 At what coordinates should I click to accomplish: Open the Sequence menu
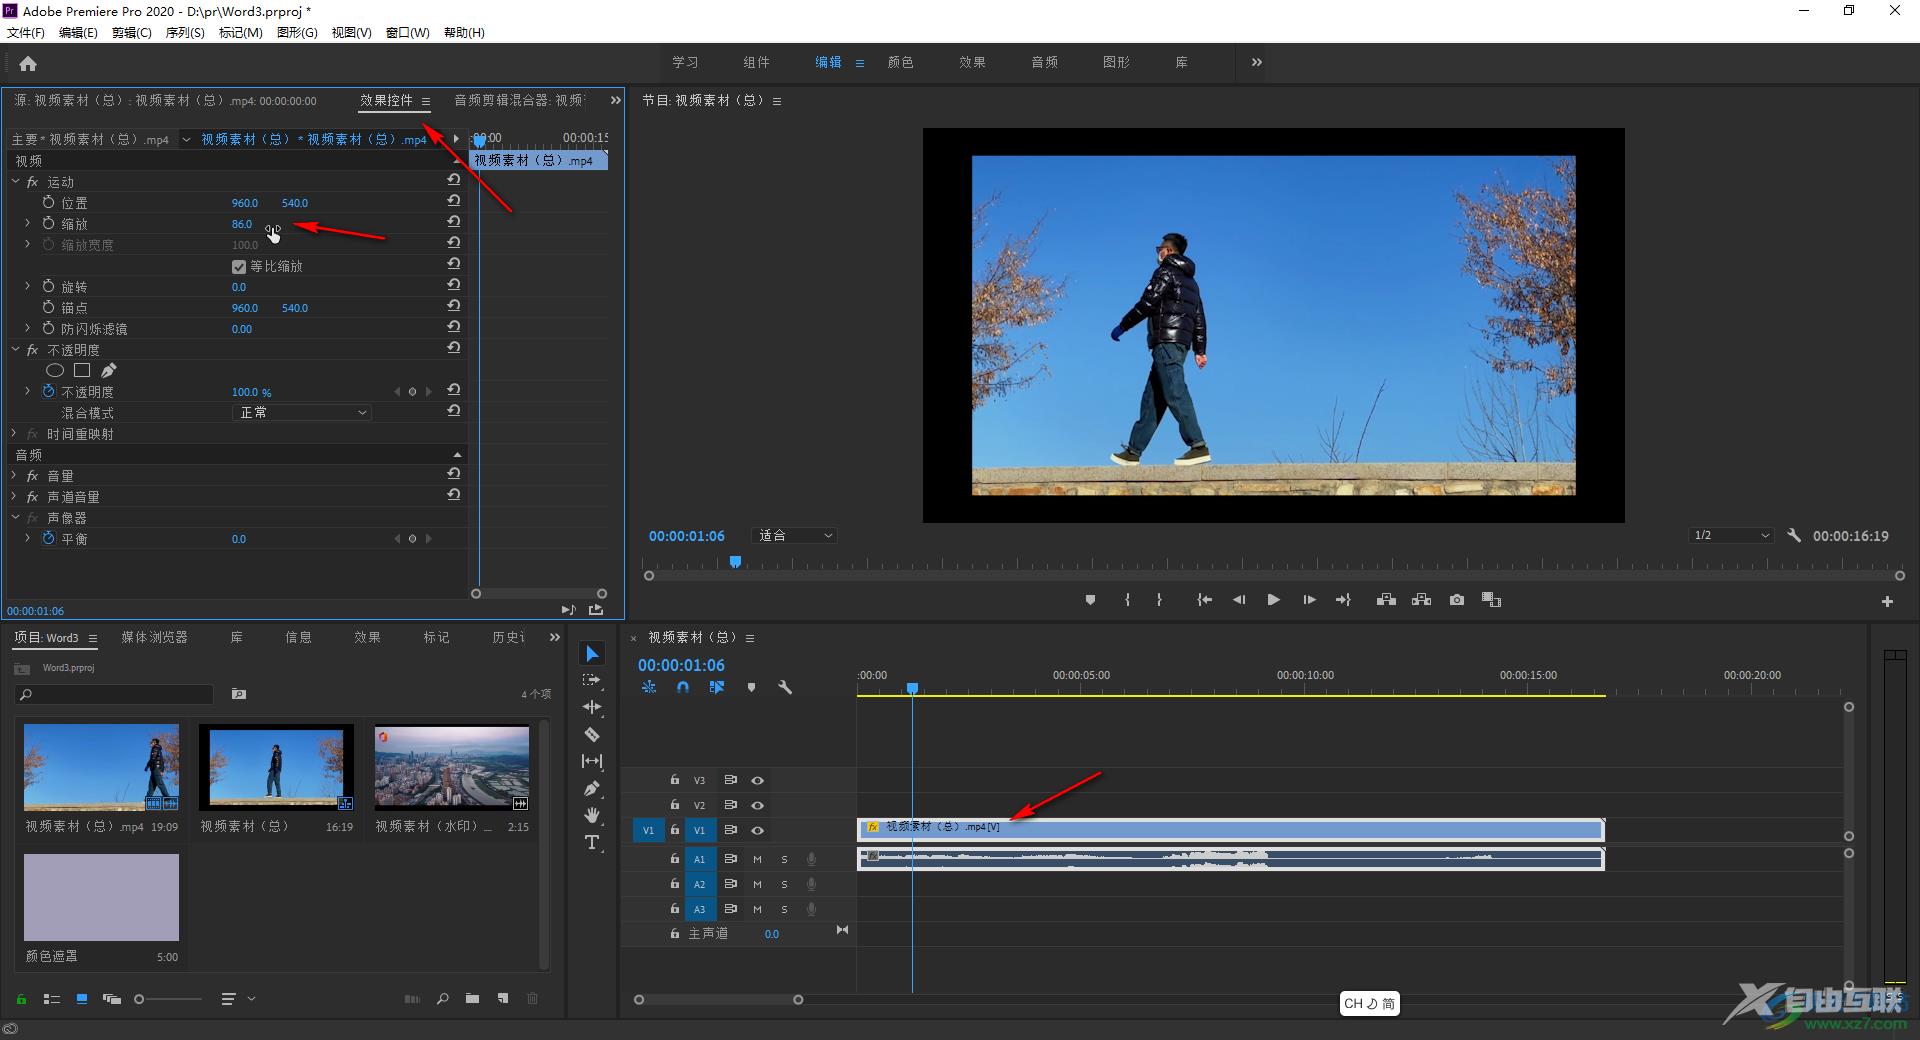(185, 33)
